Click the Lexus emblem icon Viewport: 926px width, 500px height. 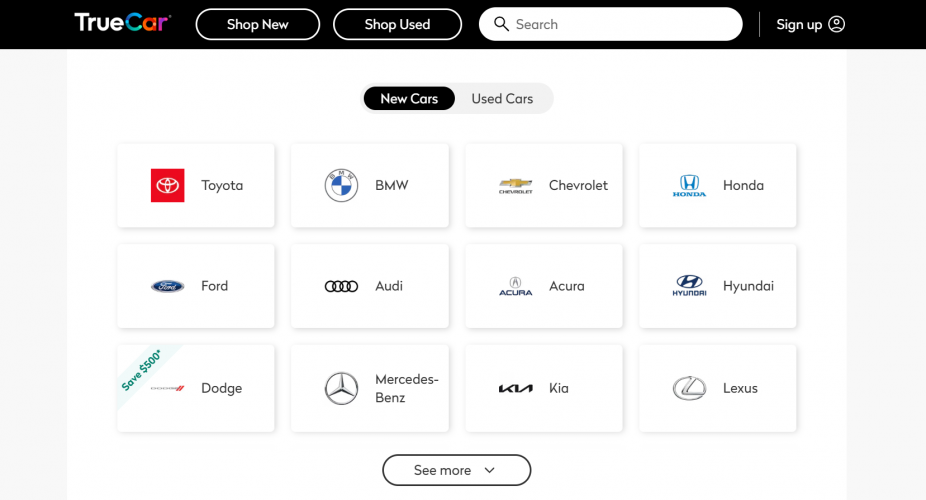(x=689, y=388)
